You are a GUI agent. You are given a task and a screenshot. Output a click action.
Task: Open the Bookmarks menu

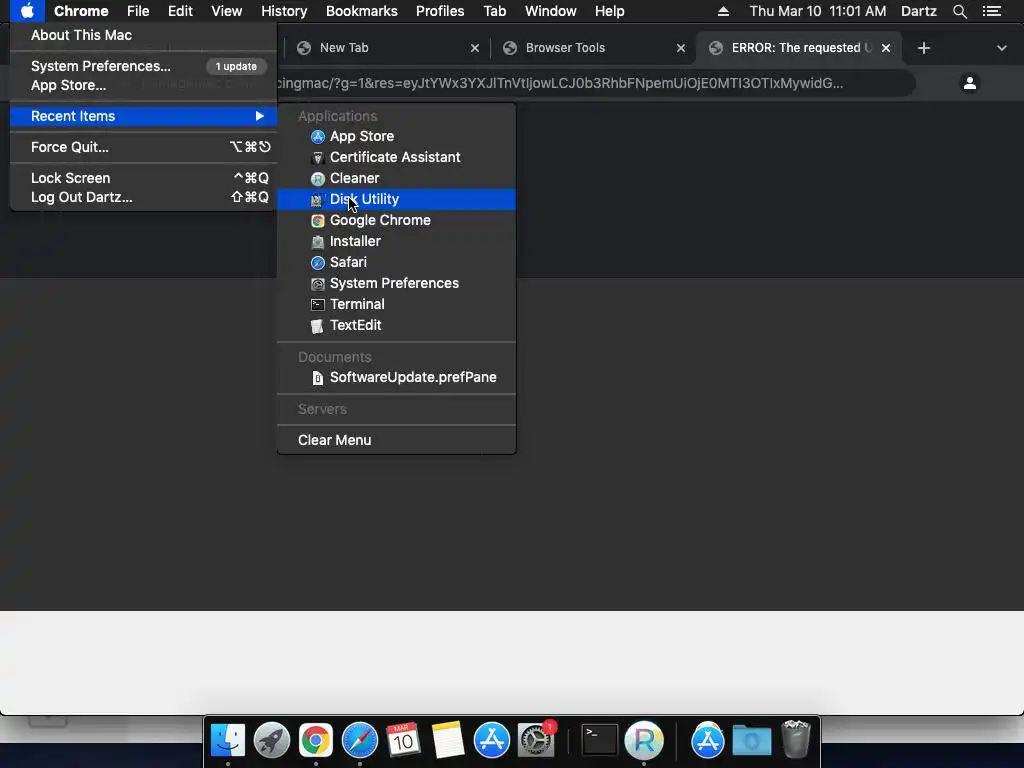(362, 11)
